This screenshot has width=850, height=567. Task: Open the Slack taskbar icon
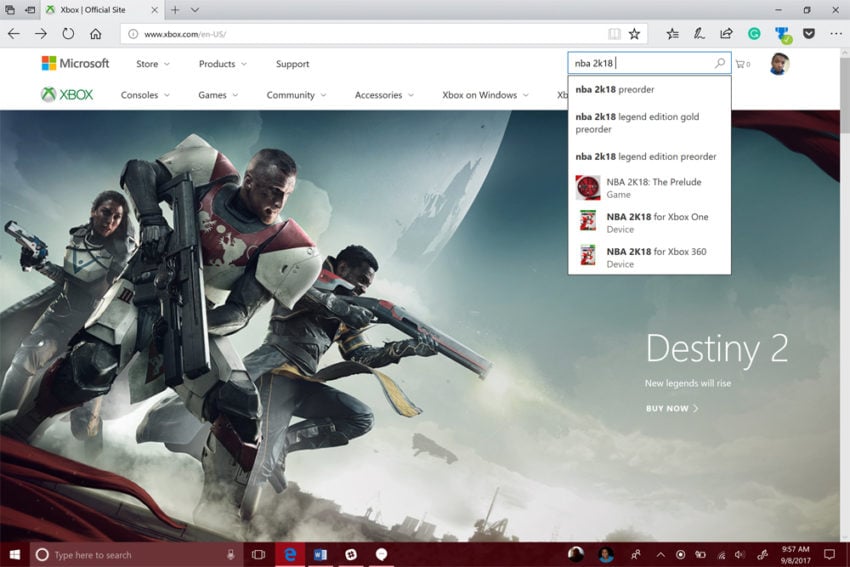(x=351, y=555)
